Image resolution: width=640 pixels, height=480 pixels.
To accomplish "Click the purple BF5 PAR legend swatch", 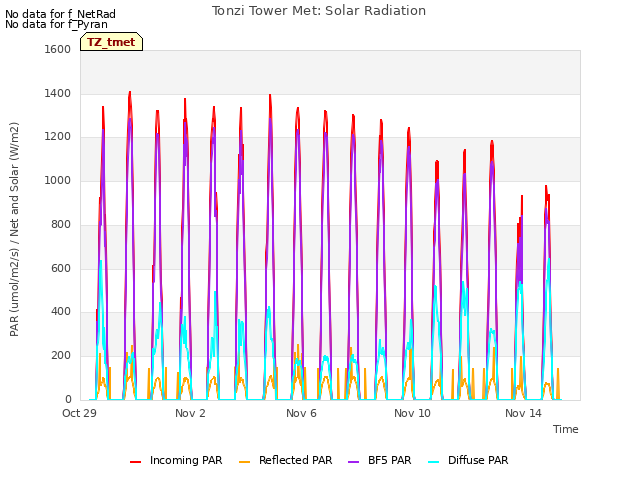I will tap(353, 462).
